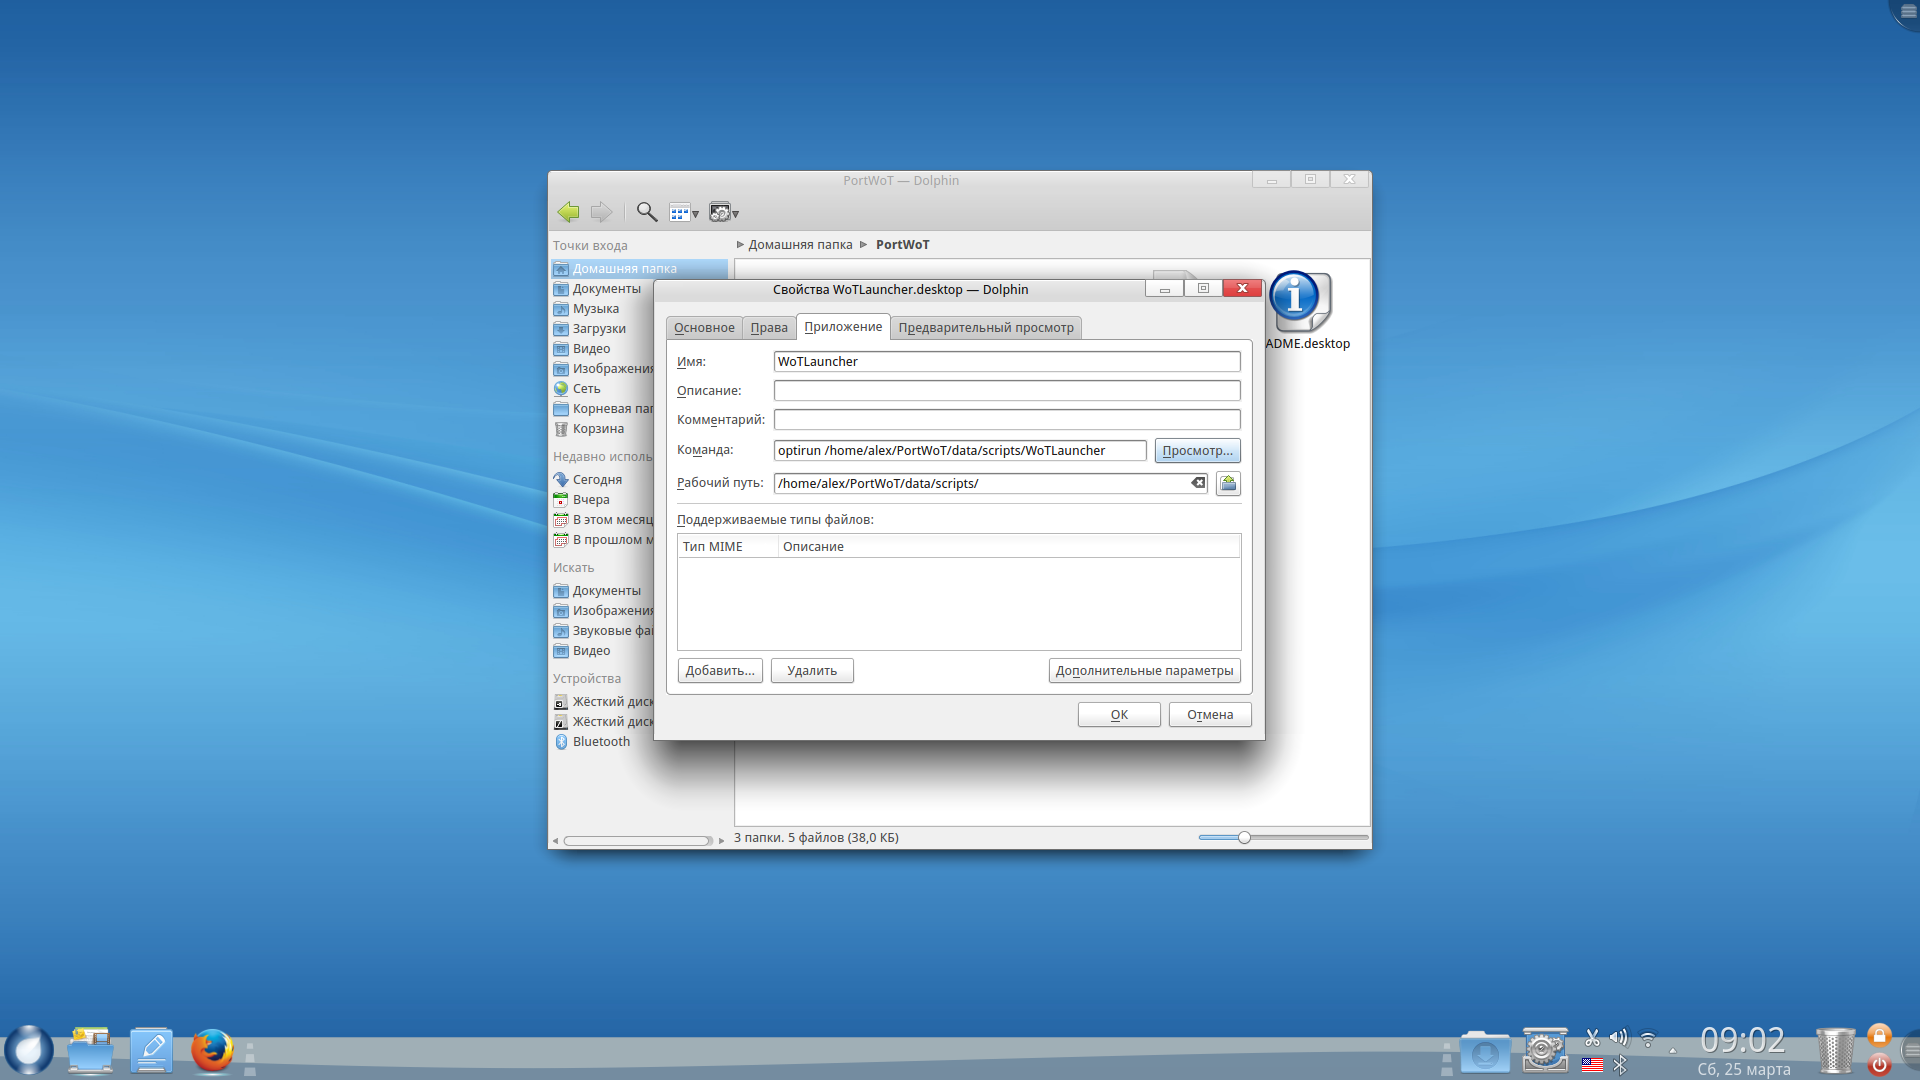Click the Просмотр... browse button
The width and height of the screenshot is (1920, 1080).
1197,451
